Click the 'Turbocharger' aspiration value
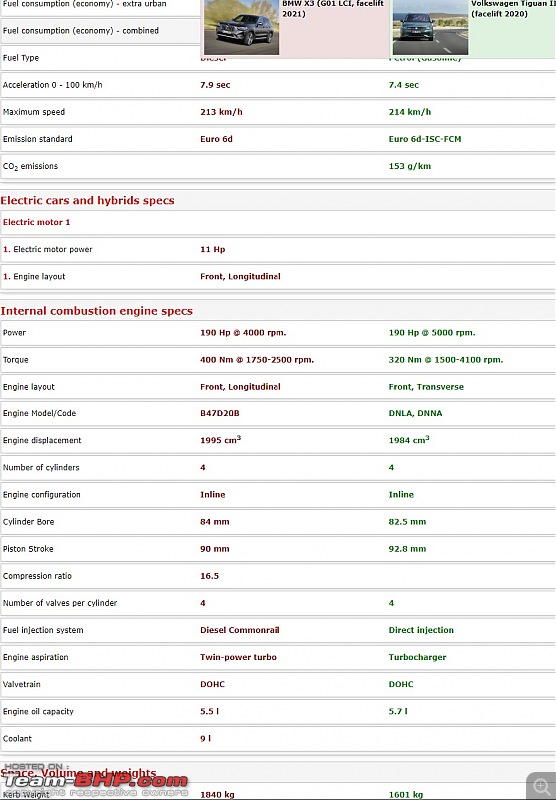Viewport: 556px width, 800px height. (x=417, y=657)
